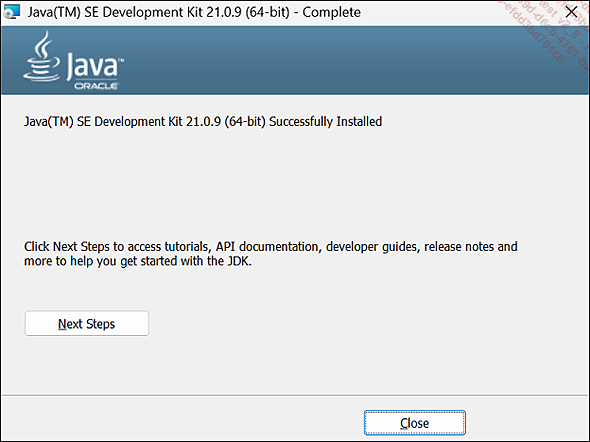Click the Java wordmark in banner

93,66
